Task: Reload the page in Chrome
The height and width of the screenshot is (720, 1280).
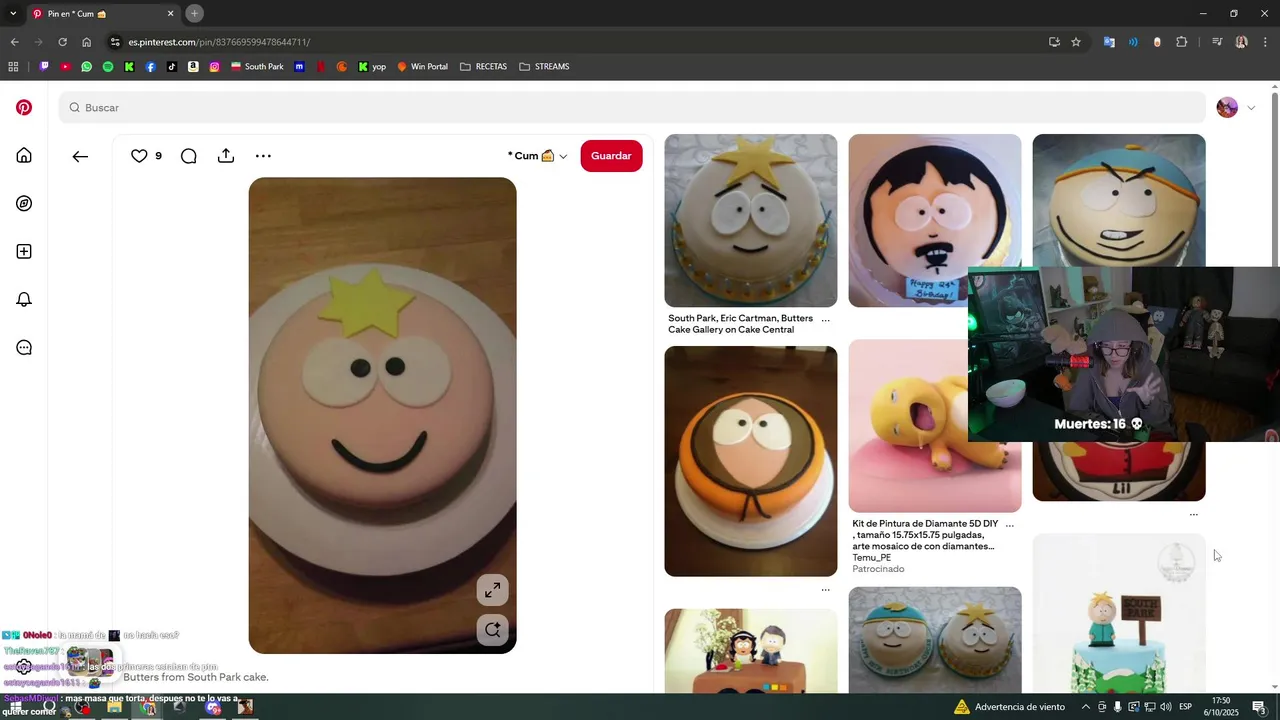Action: 62,42
